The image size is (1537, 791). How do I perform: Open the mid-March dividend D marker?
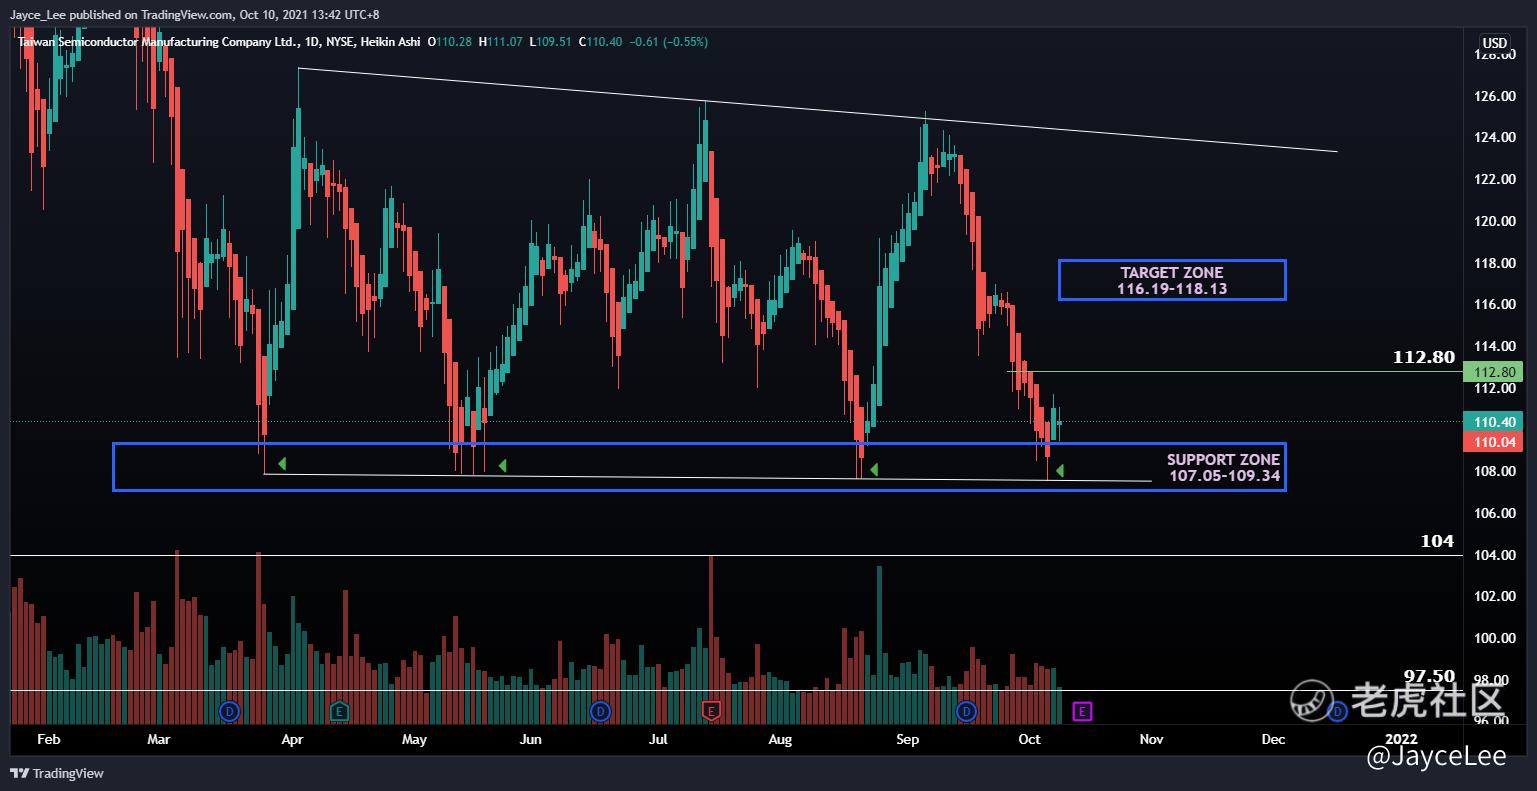click(230, 711)
